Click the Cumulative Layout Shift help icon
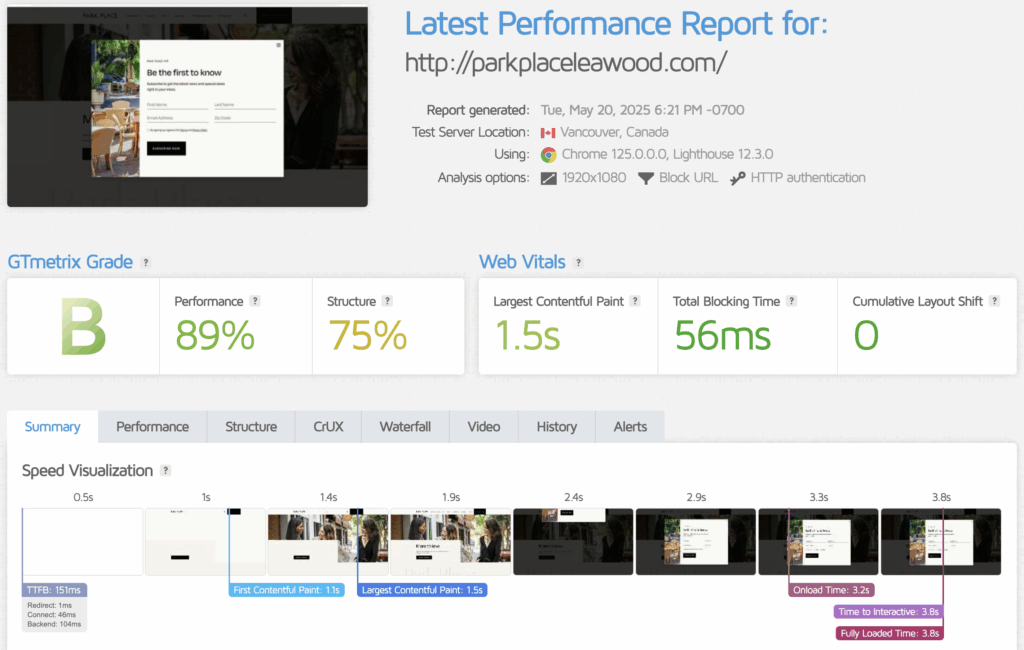This screenshot has height=650, width=1024. [x=994, y=301]
